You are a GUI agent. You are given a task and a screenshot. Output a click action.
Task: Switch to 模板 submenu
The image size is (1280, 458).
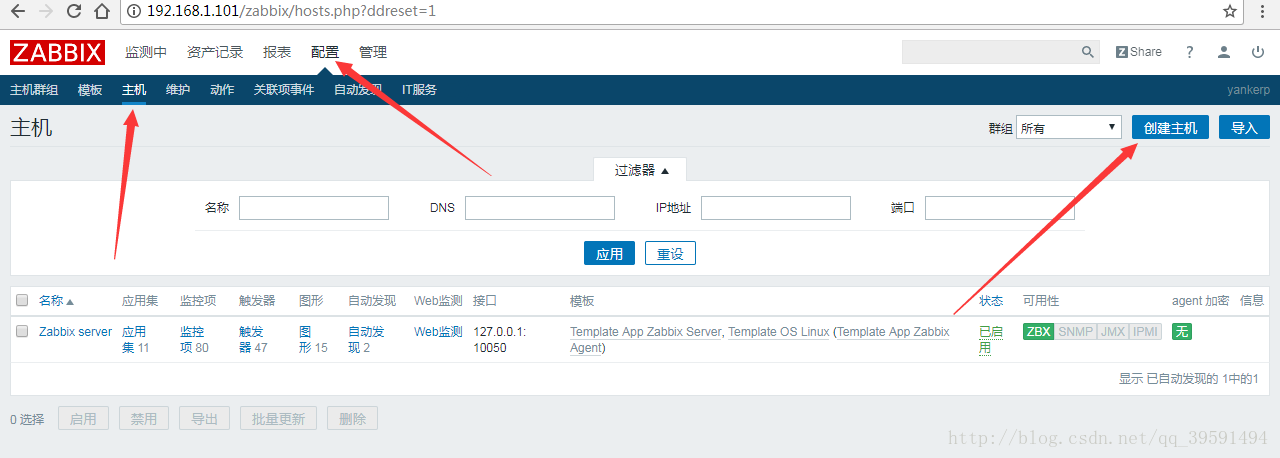90,89
